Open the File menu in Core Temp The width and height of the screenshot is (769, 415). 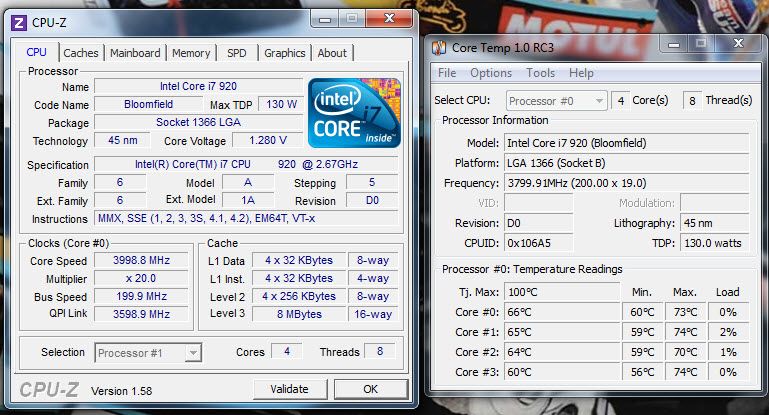447,73
